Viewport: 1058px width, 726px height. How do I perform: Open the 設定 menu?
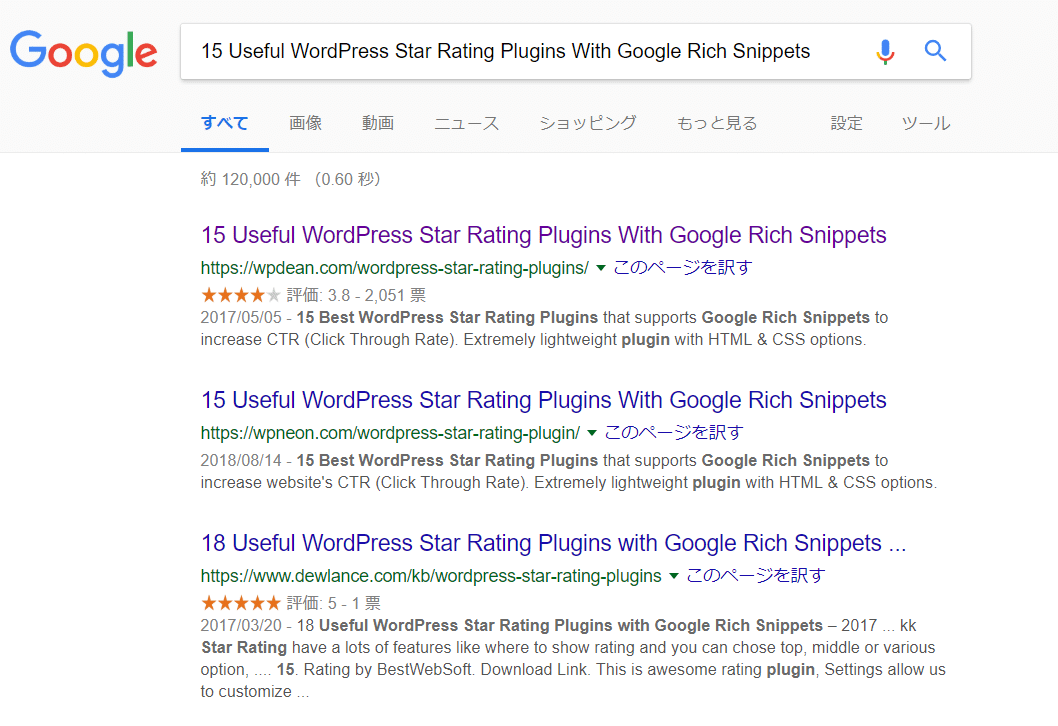846,124
